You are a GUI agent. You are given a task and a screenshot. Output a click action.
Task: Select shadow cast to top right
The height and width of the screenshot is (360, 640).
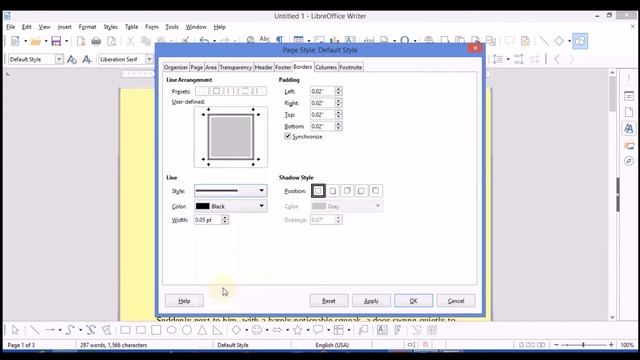click(x=347, y=191)
